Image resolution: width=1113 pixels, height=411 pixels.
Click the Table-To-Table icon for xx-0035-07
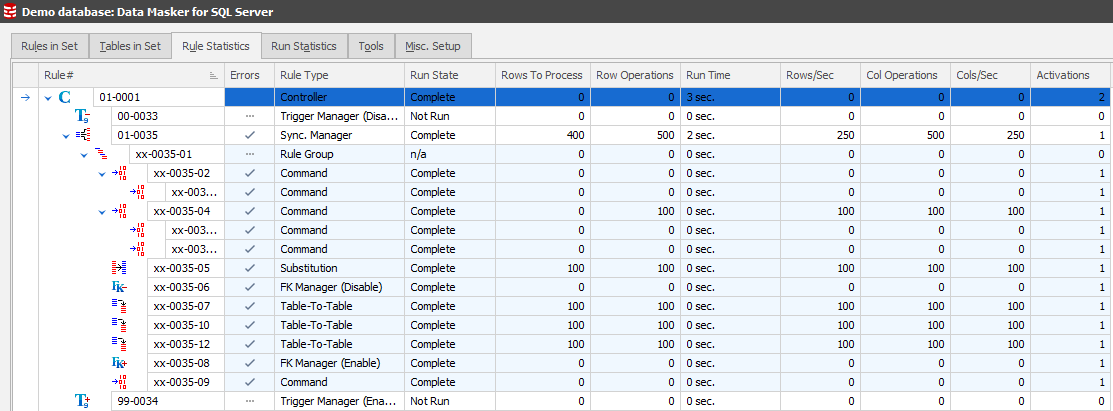click(x=119, y=306)
